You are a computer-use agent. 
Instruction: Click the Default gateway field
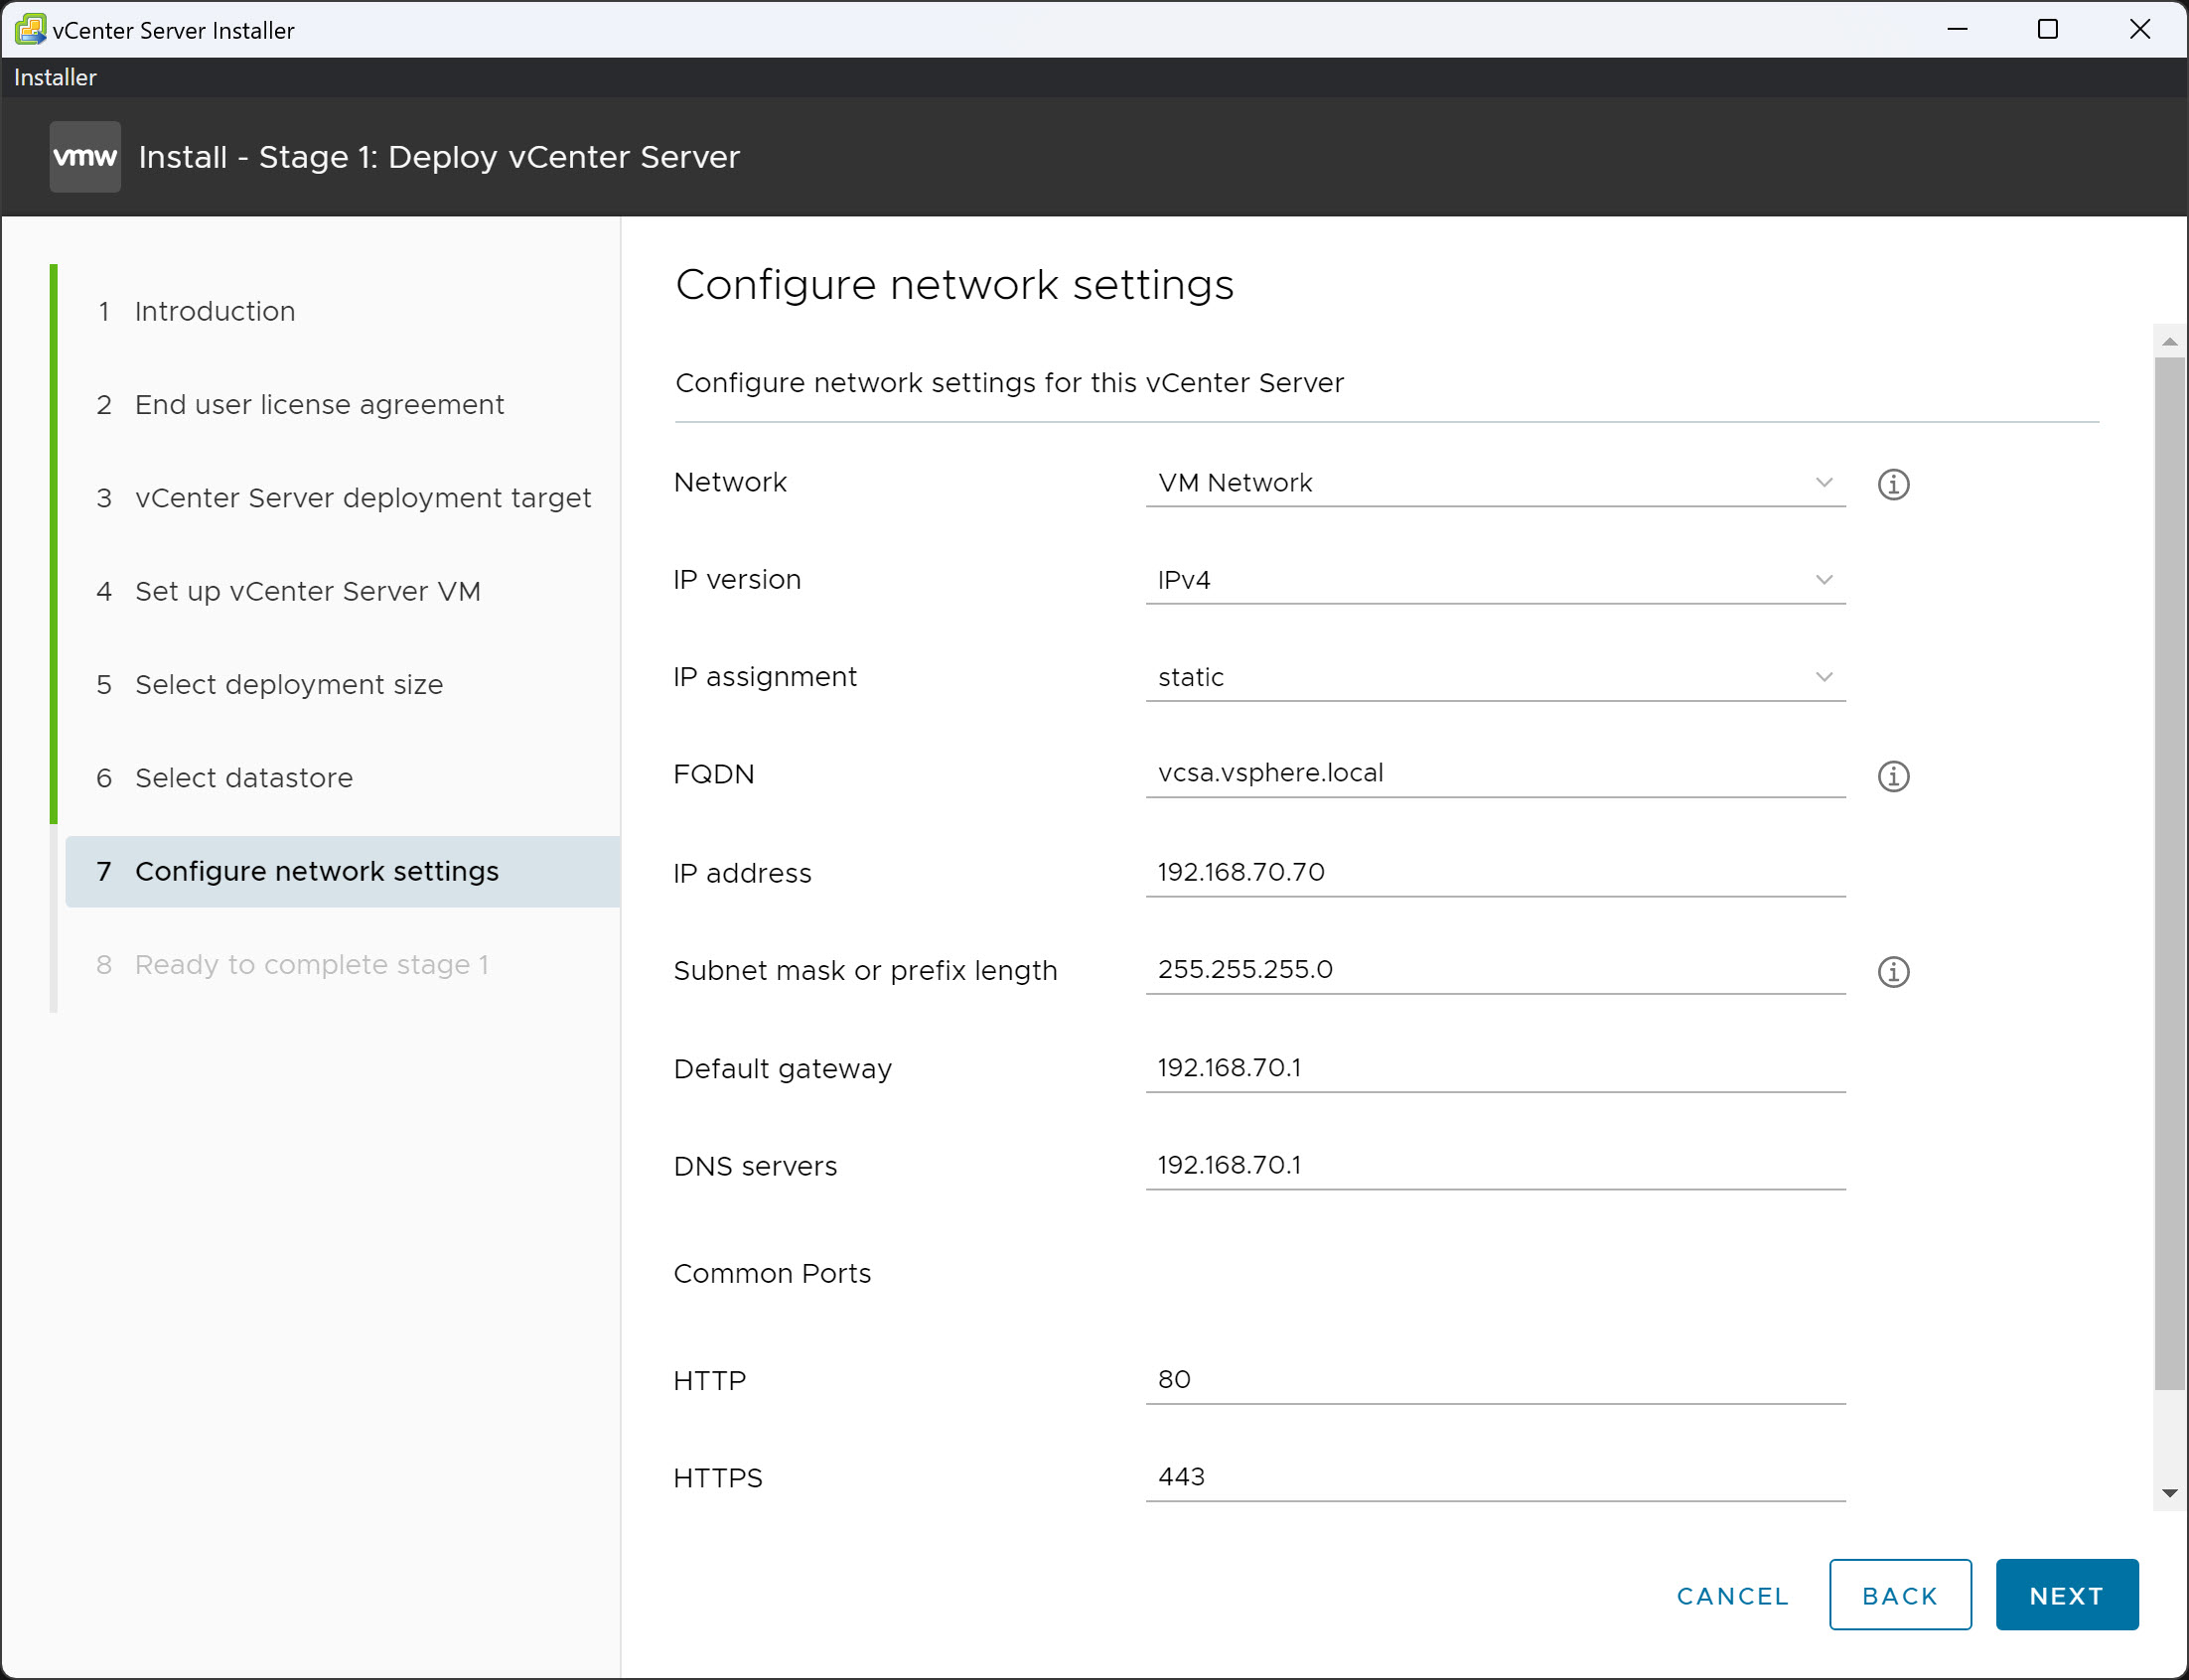(x=1494, y=1067)
